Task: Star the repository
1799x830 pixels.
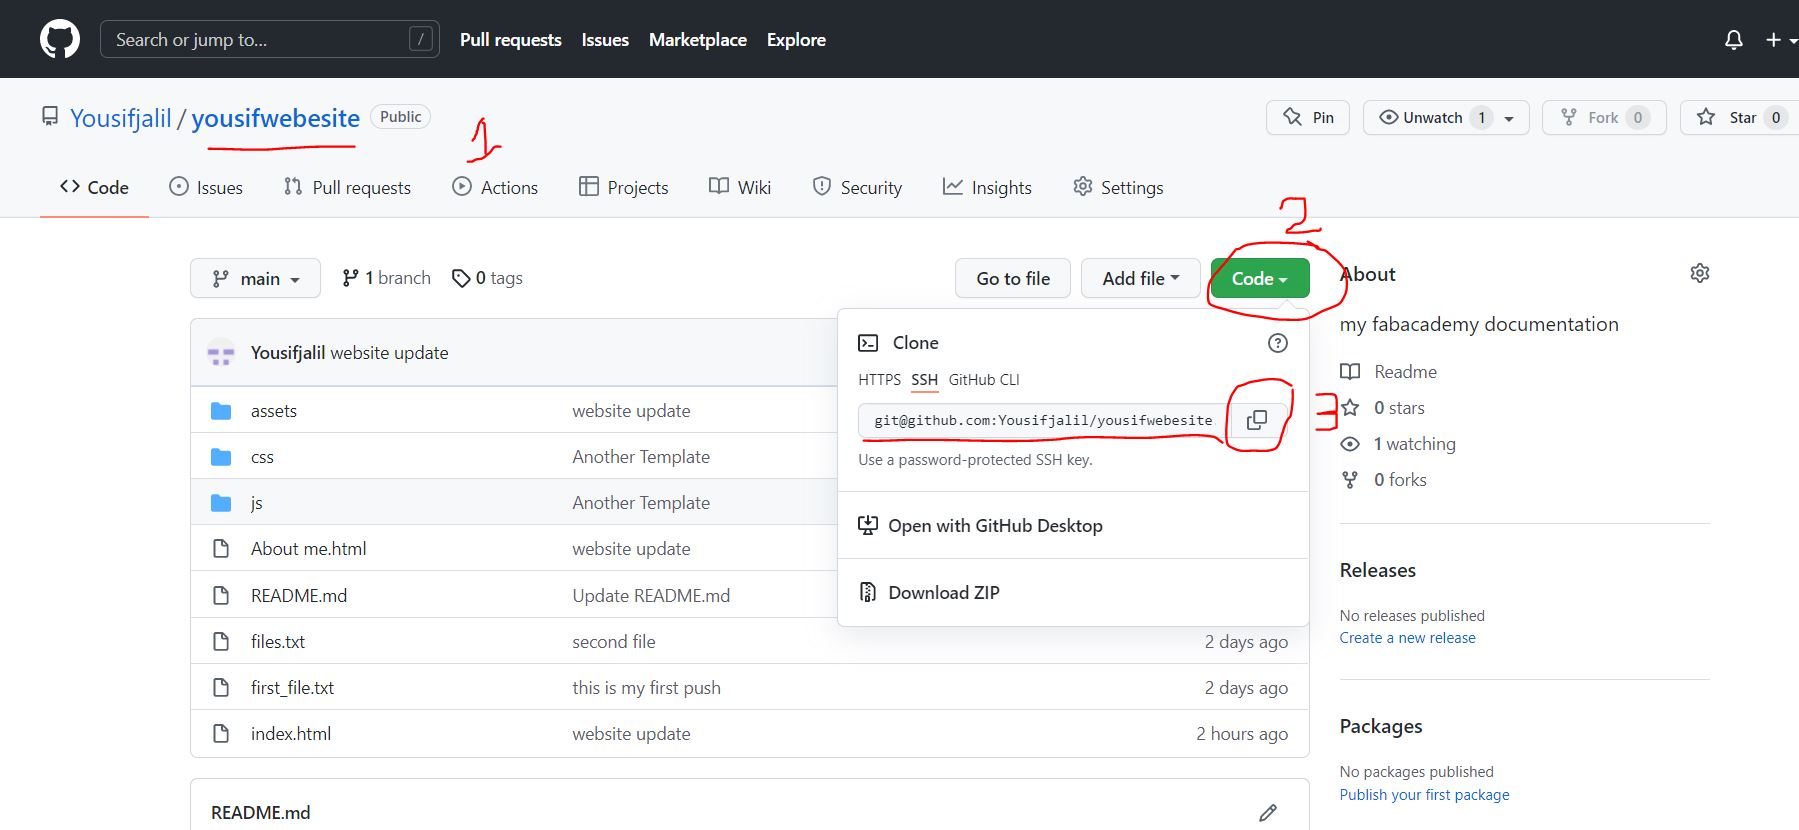Action: 1740,117
